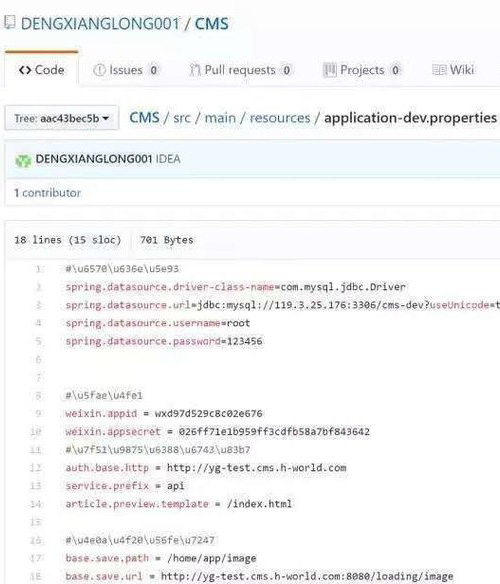This screenshot has height=584, width=500.
Task: Click the Projects board icon
Action: (330, 70)
